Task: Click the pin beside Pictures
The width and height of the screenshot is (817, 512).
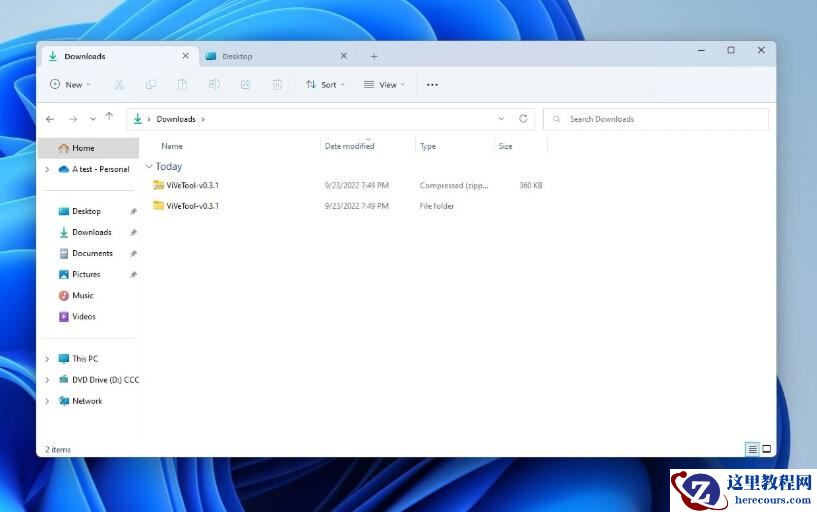Action: 133,274
